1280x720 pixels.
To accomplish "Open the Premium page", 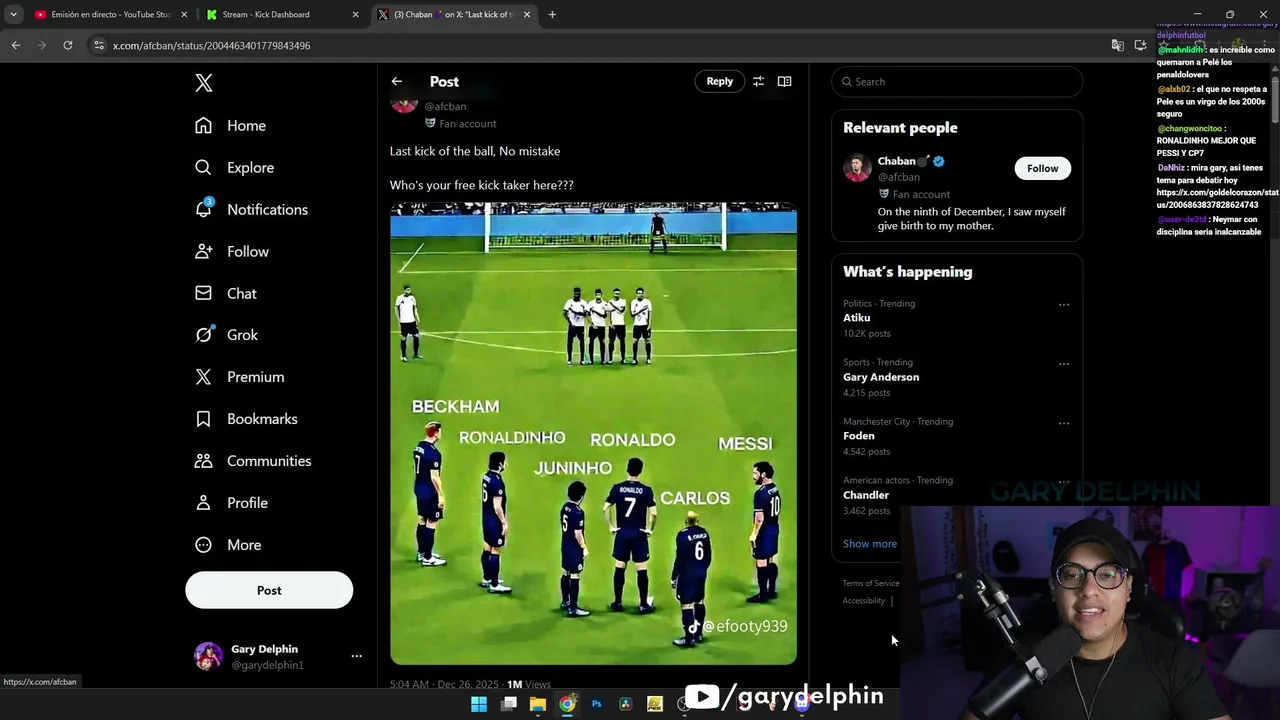I will tap(240, 377).
